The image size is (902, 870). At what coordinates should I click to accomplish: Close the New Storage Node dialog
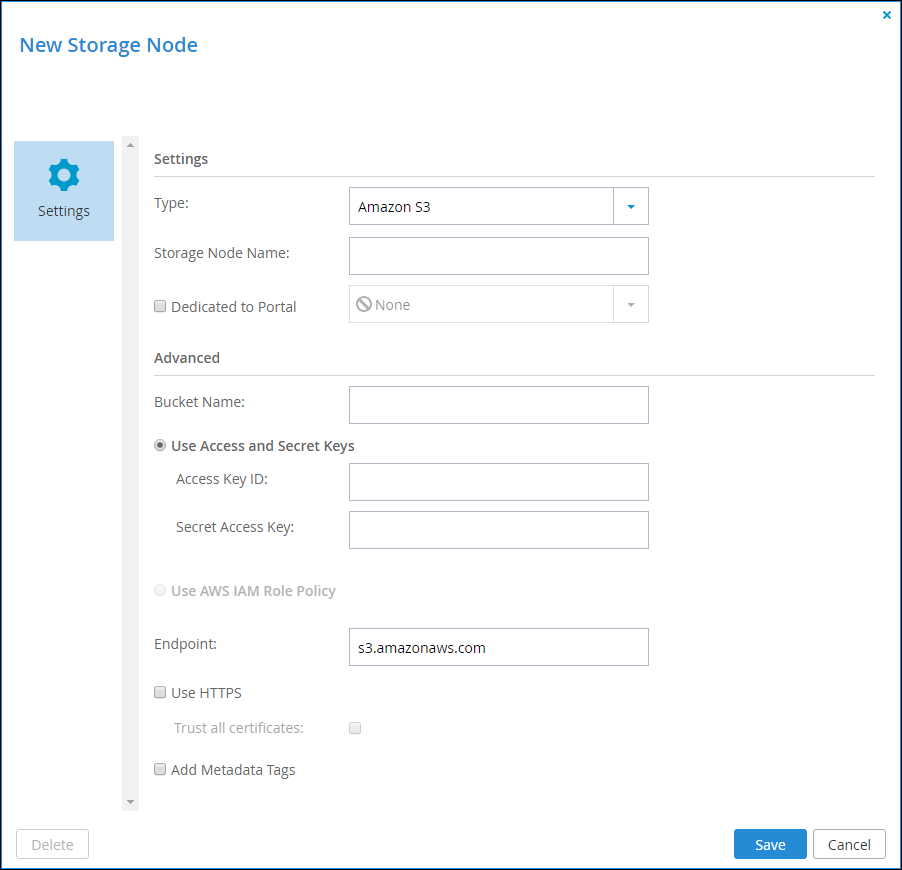[x=886, y=15]
